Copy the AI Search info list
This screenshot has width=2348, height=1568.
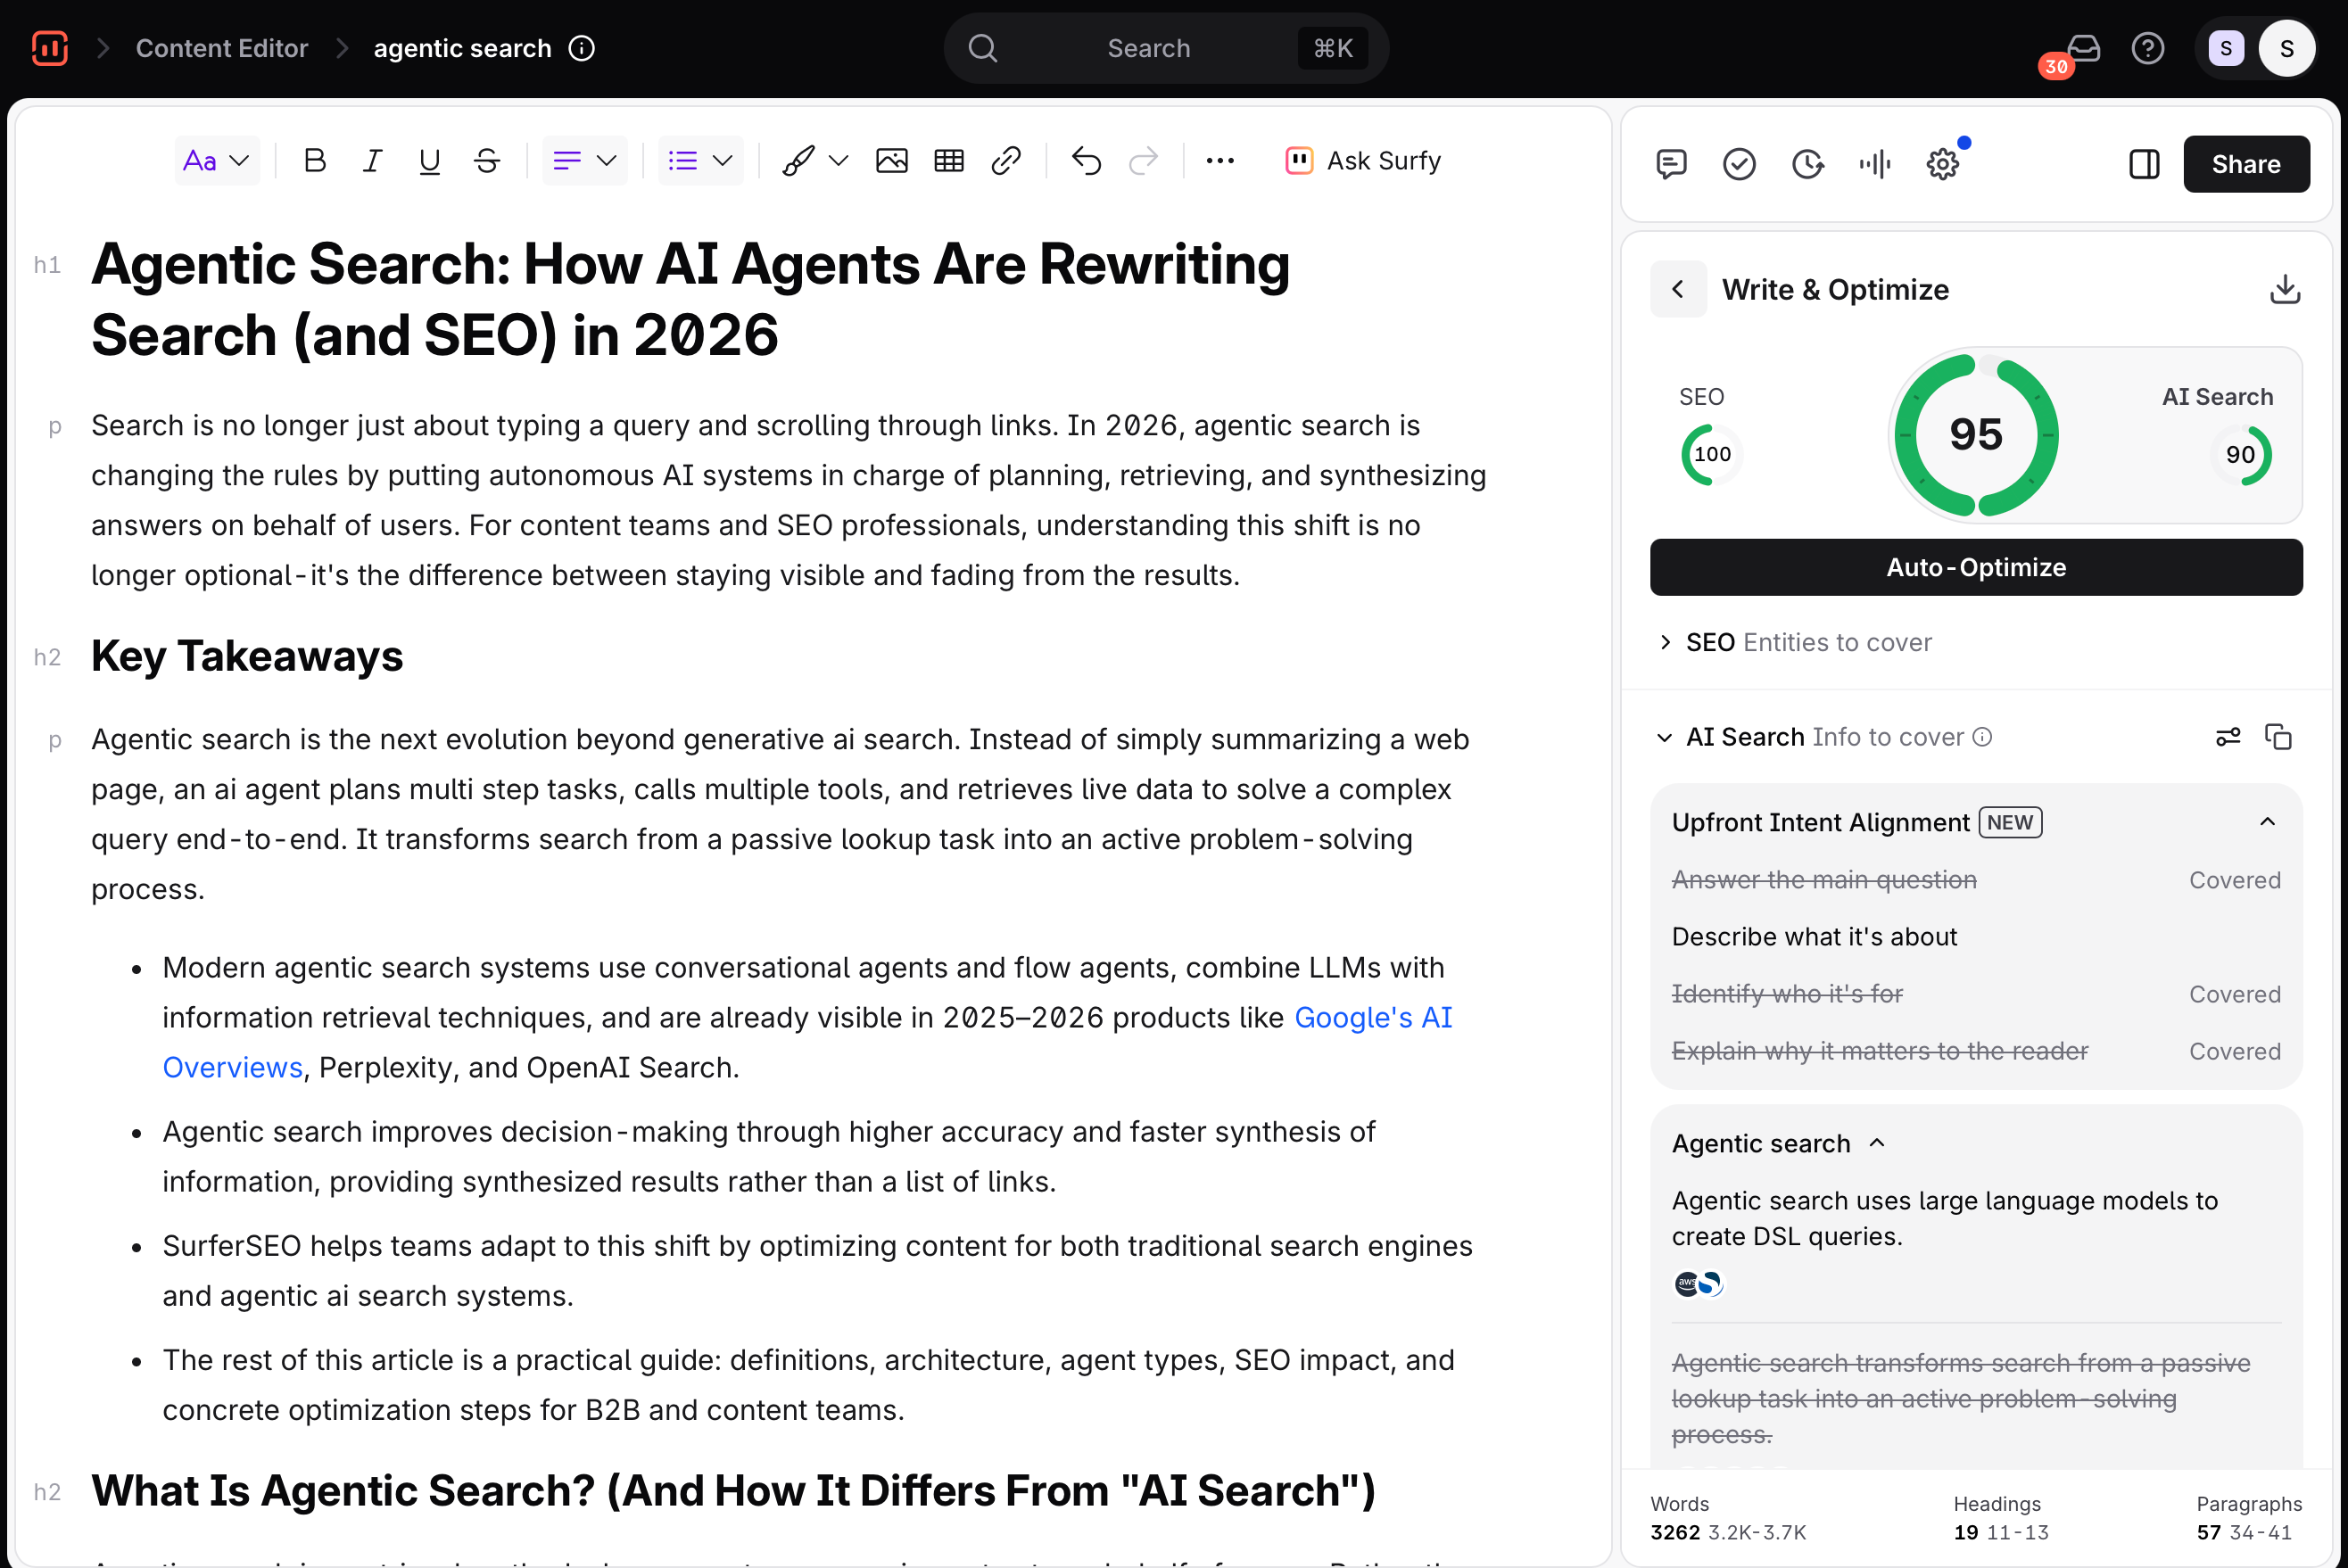pos(2278,738)
